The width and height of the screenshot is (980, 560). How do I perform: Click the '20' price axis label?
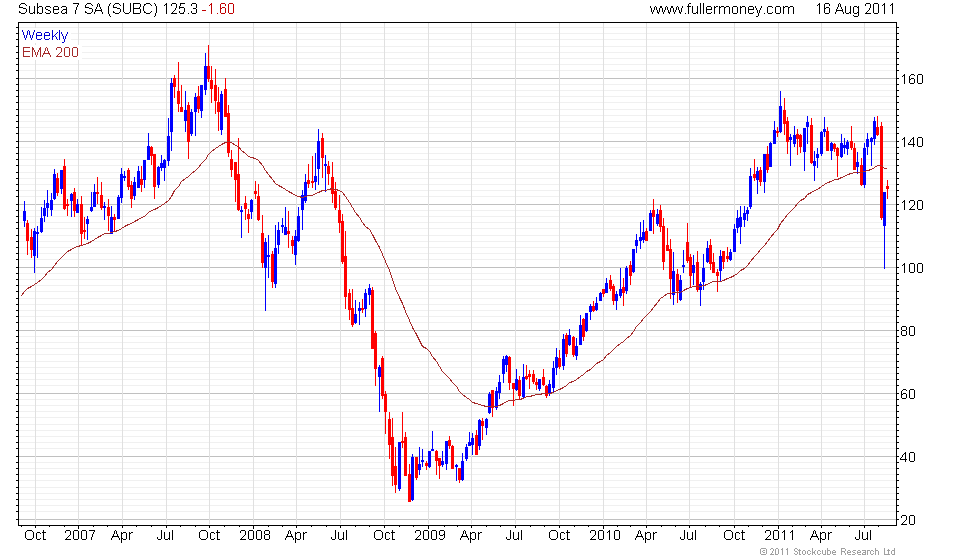pyautogui.click(x=908, y=520)
